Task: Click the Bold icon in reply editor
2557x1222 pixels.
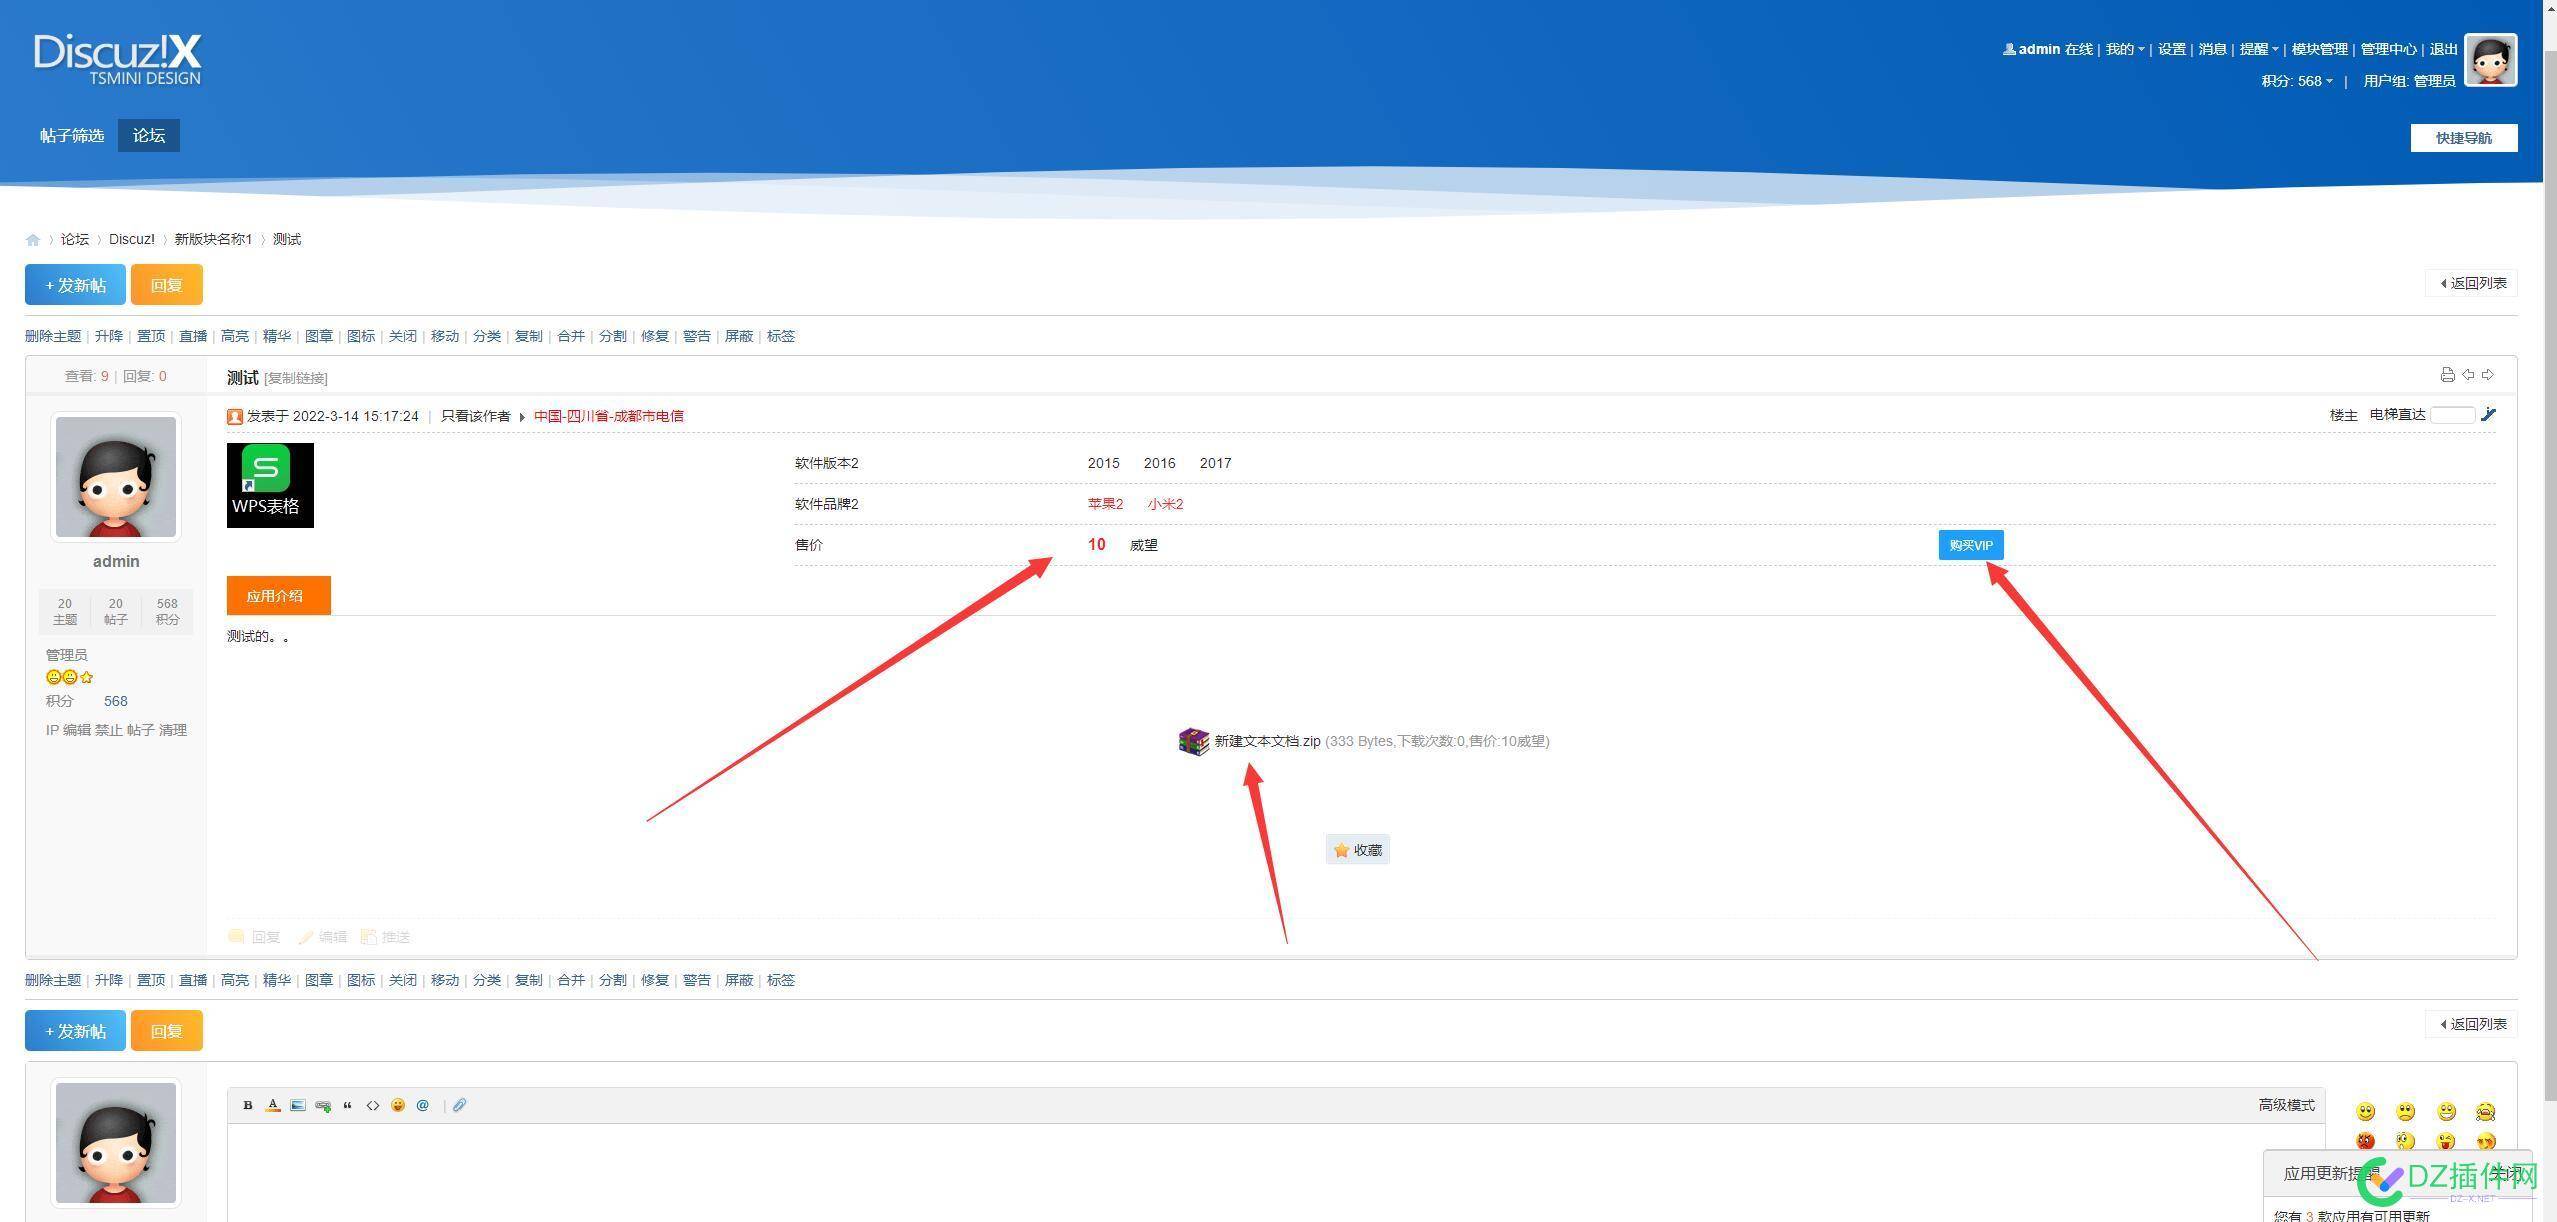Action: click(x=248, y=1105)
